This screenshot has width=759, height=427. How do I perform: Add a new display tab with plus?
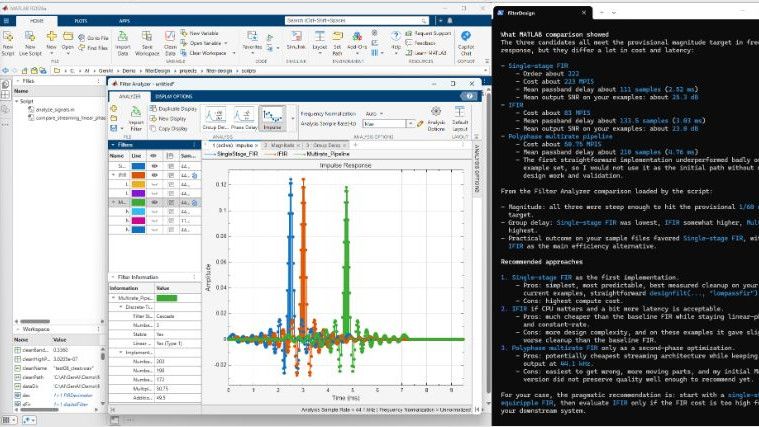355,145
